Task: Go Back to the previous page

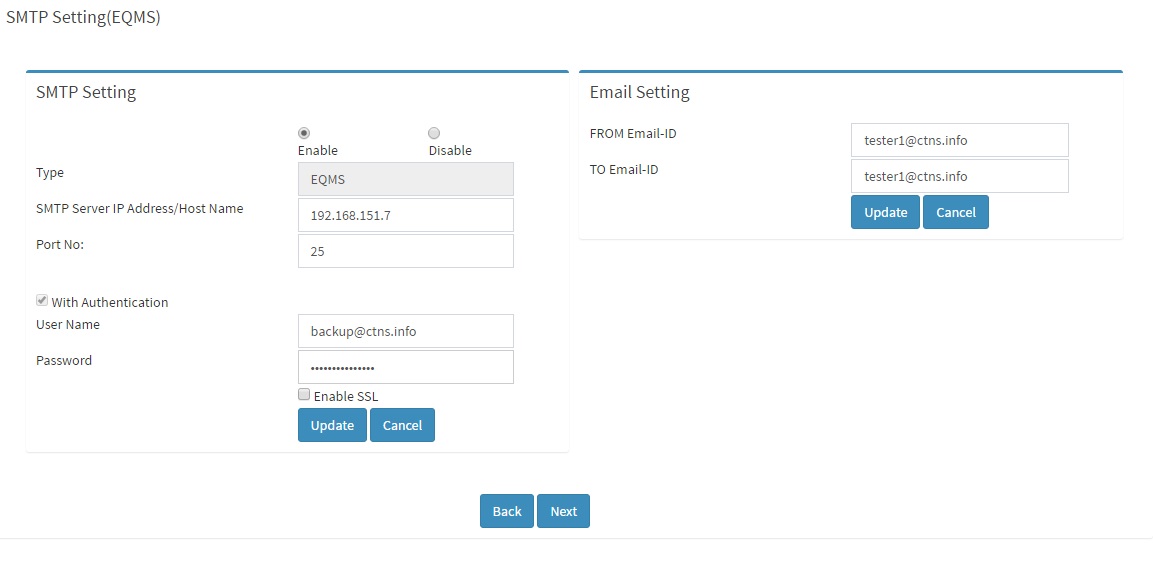Action: tap(507, 511)
